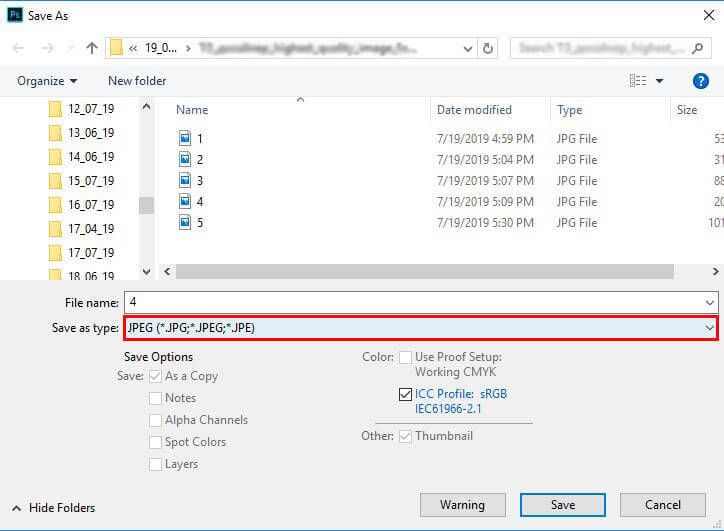Toggle Alpha Channels checkbox
Screen dimensions: 724x531
156,420
